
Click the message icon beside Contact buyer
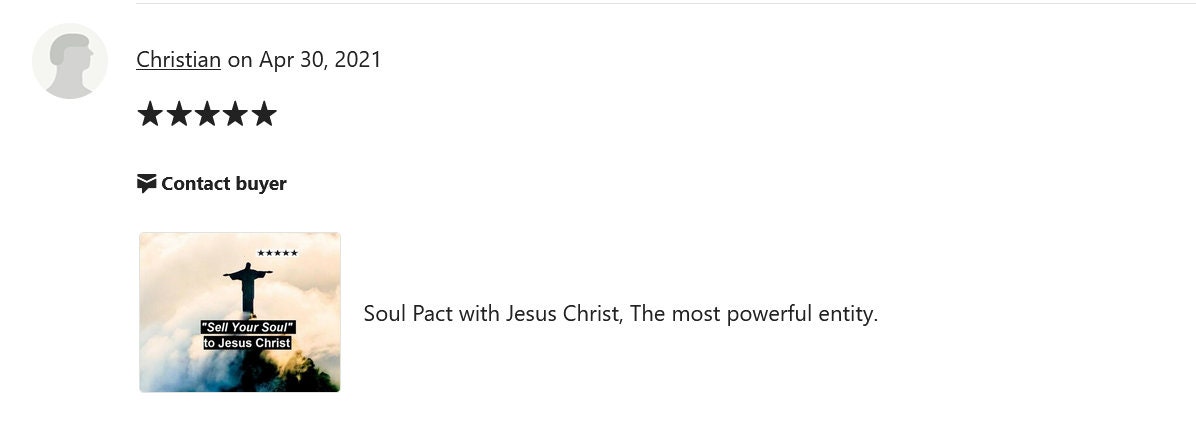coord(146,184)
